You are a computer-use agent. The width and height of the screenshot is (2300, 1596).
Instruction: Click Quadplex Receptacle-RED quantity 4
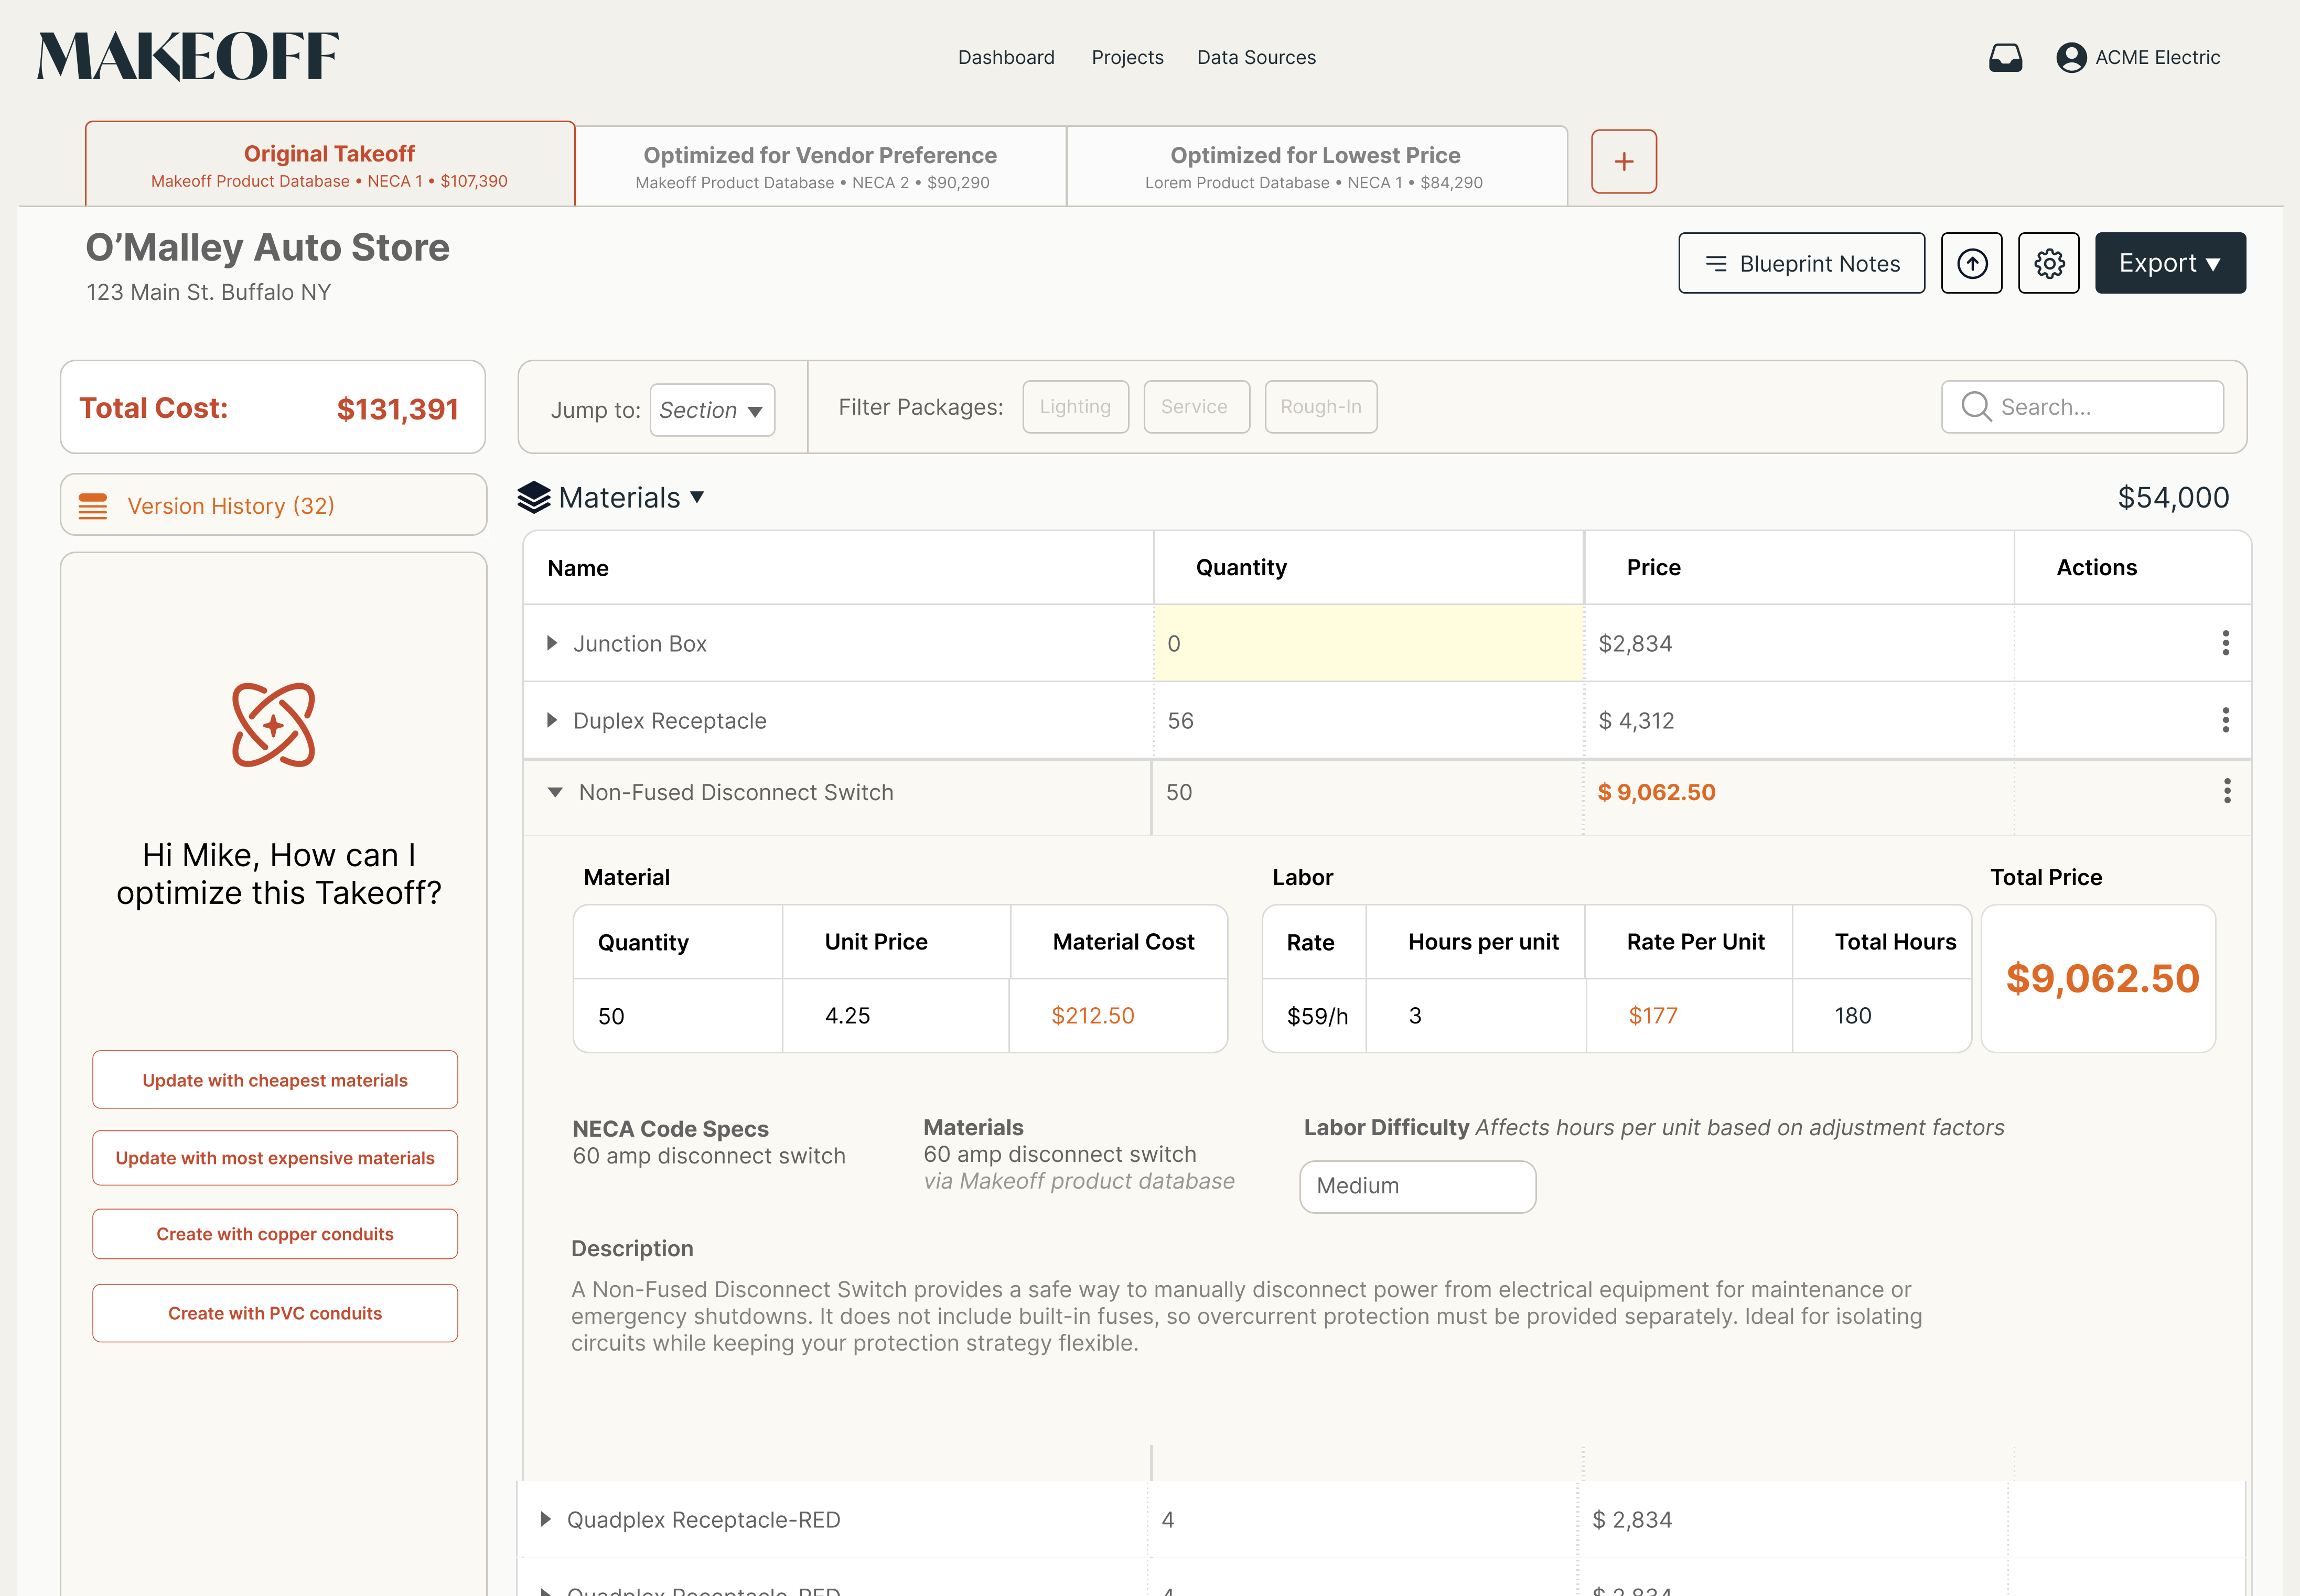[1167, 1519]
